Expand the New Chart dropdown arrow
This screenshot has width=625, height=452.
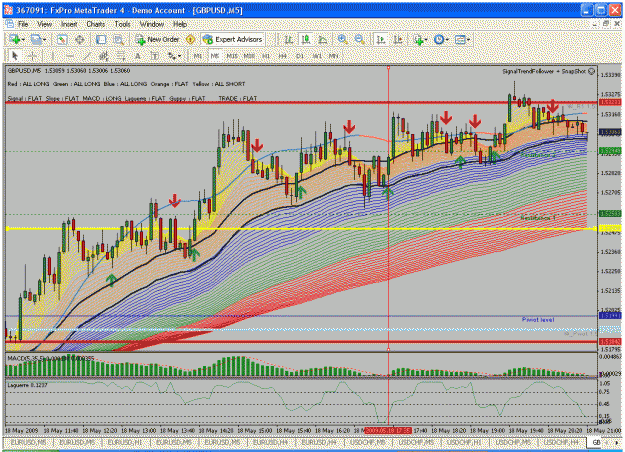point(23,40)
